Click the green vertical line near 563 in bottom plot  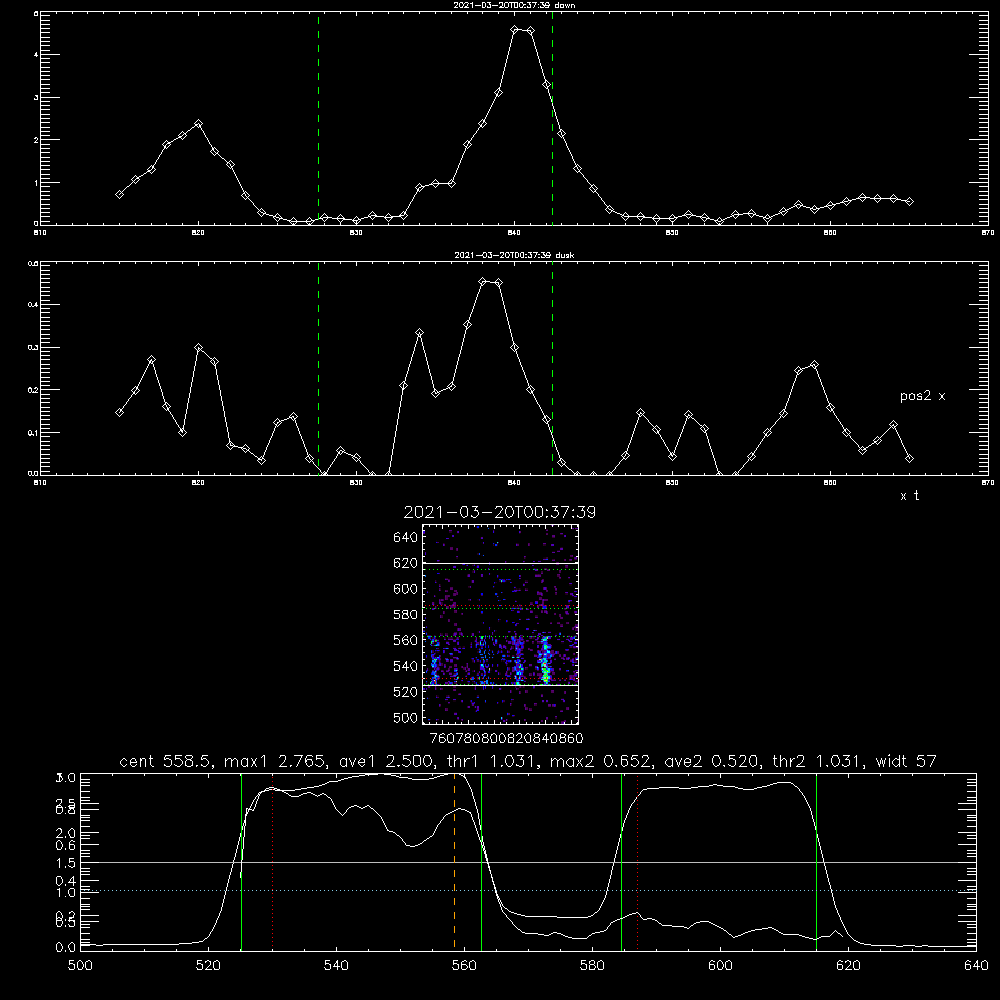pos(481,861)
